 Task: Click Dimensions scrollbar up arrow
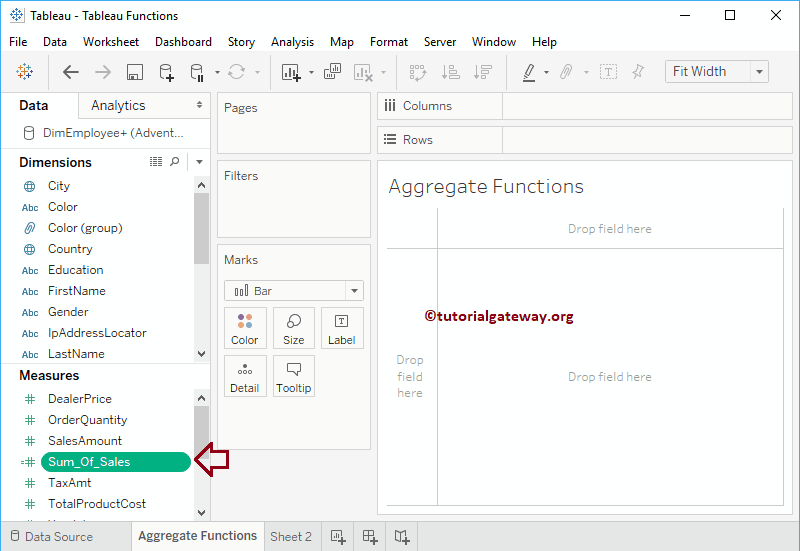point(202,185)
